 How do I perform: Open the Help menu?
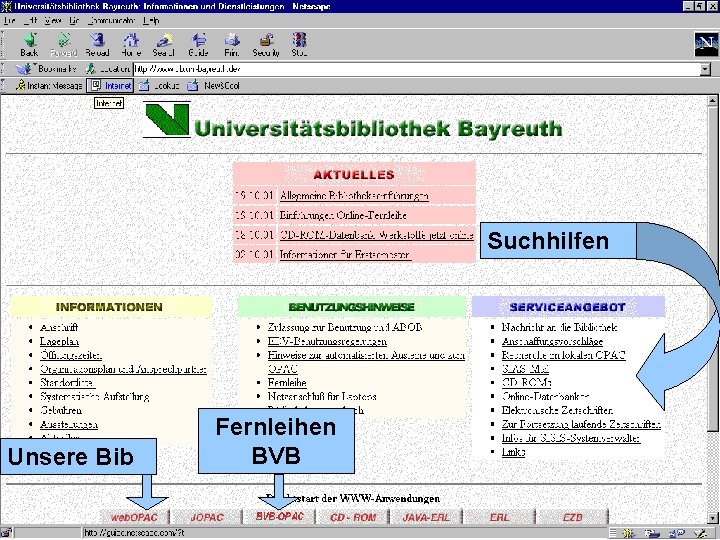point(151,21)
